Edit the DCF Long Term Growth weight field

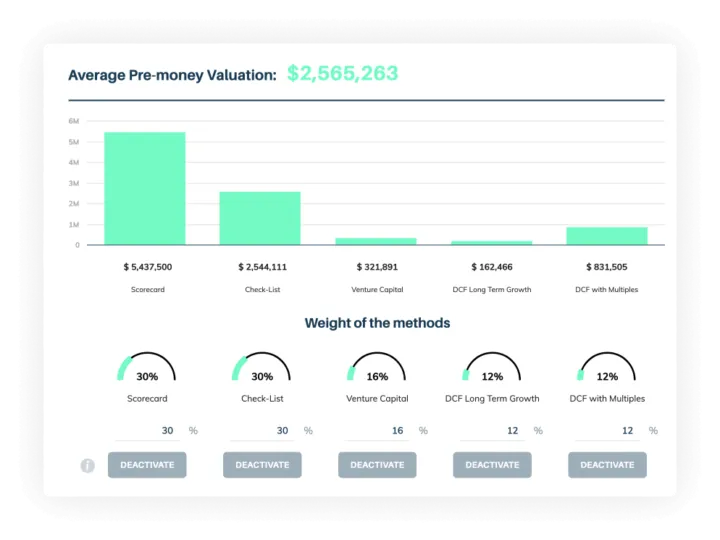coord(492,431)
